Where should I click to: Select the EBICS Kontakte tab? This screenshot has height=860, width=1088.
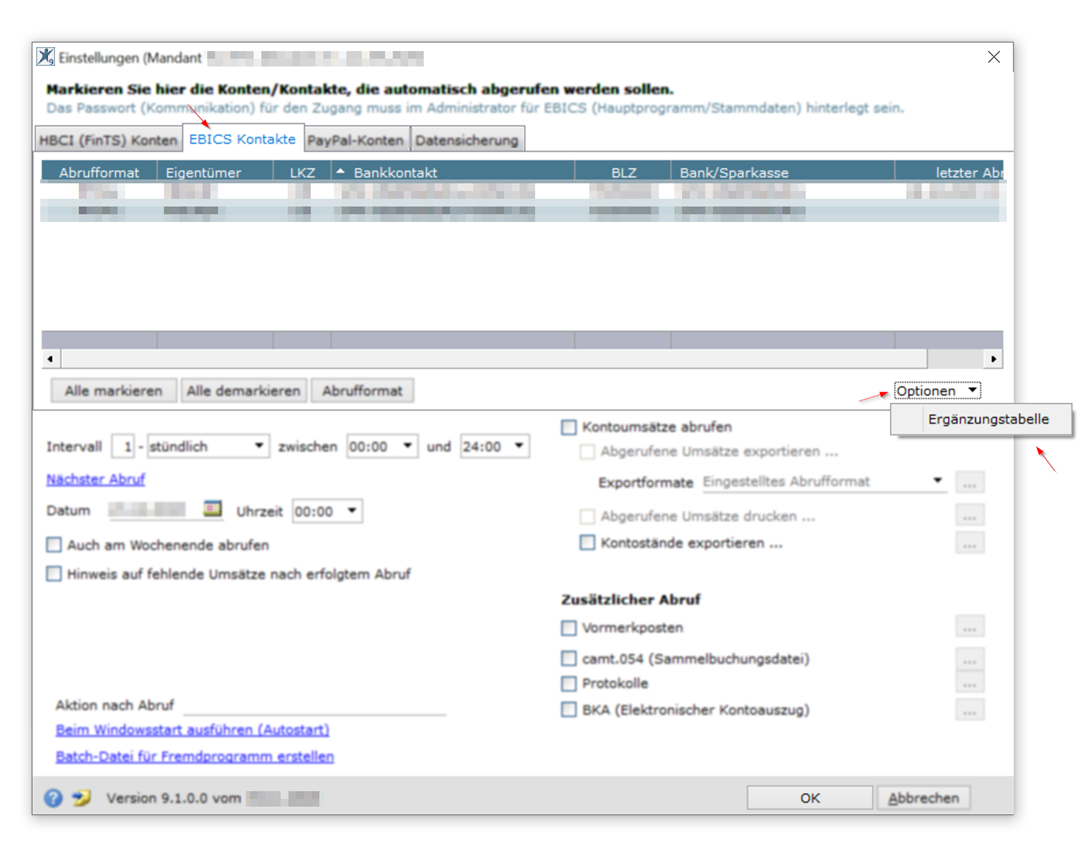242,139
